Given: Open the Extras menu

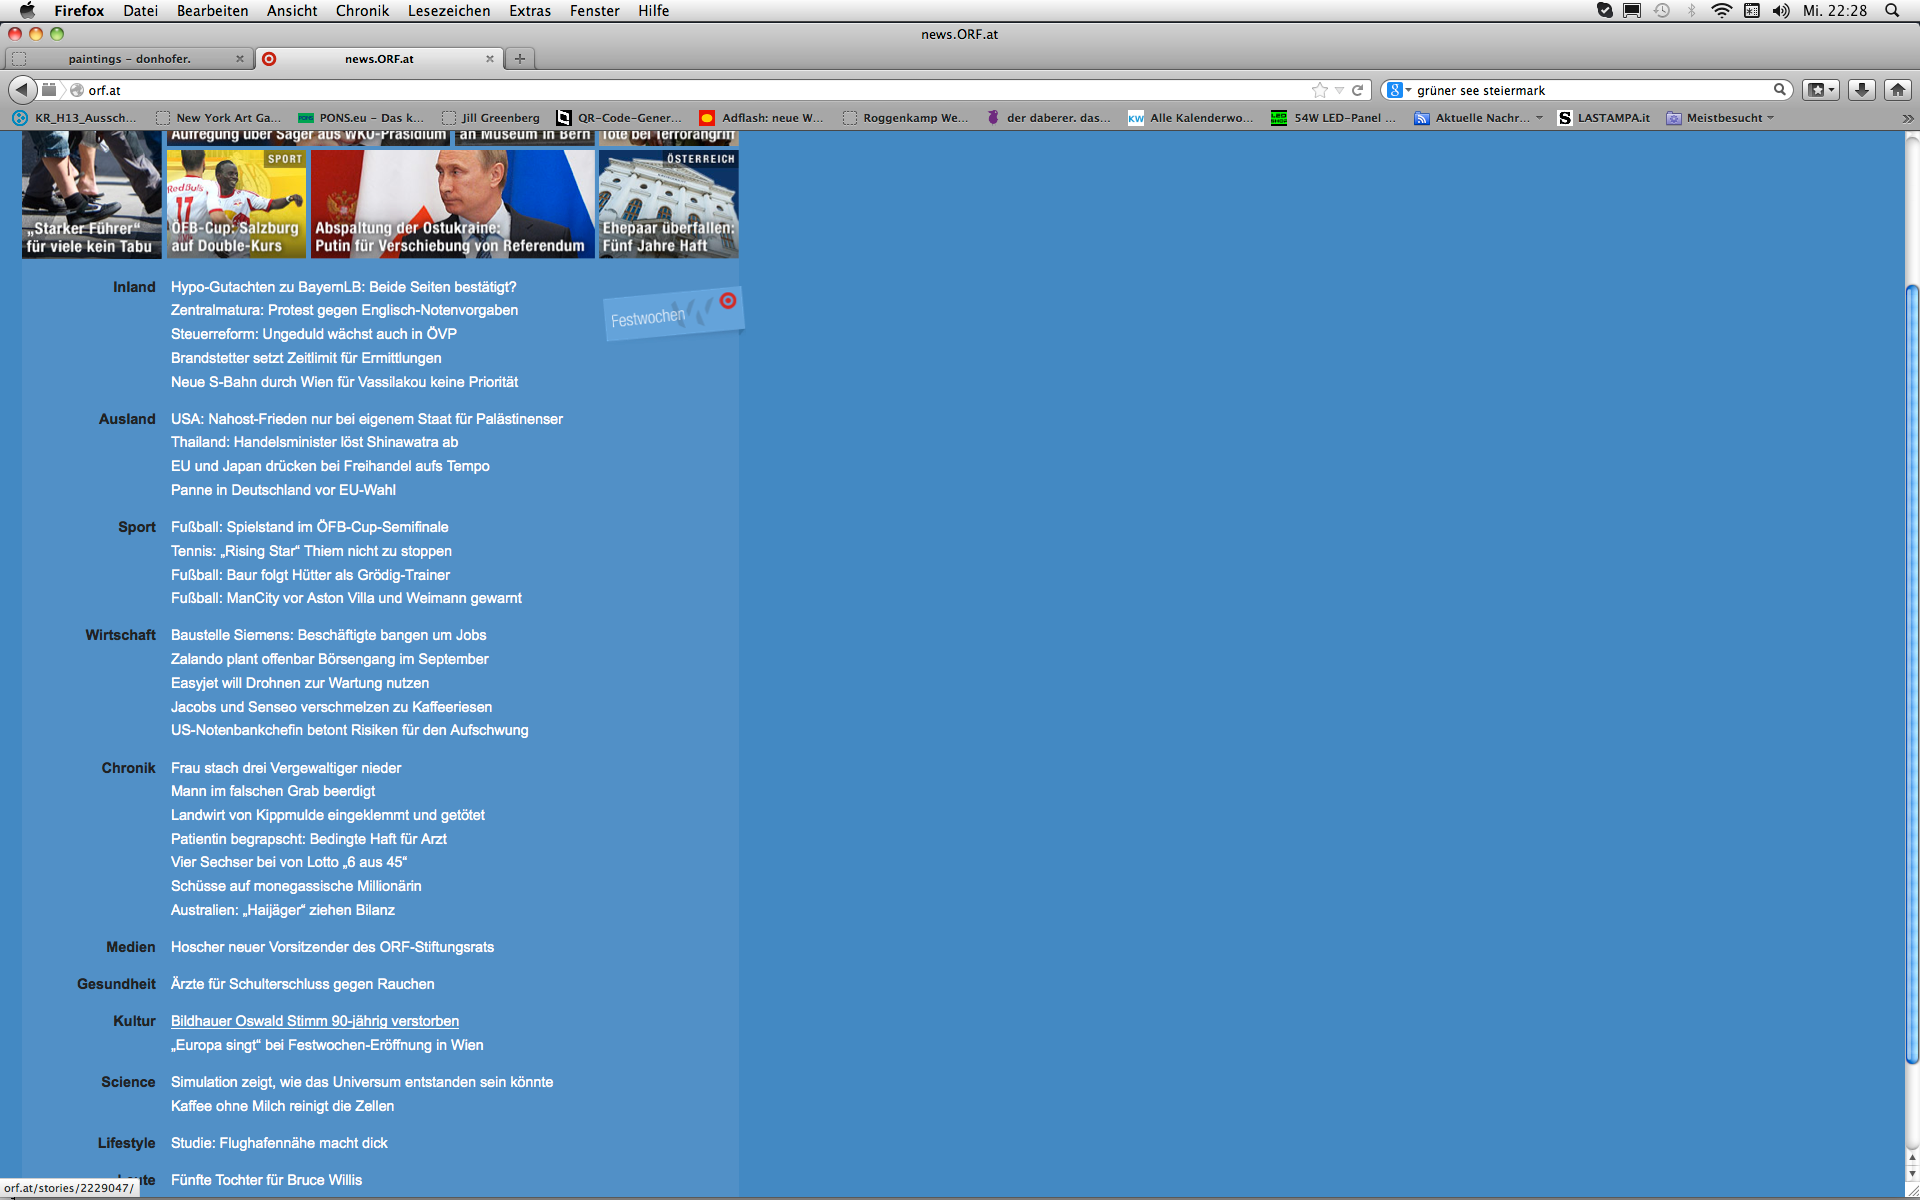Looking at the screenshot, I should point(530,10).
